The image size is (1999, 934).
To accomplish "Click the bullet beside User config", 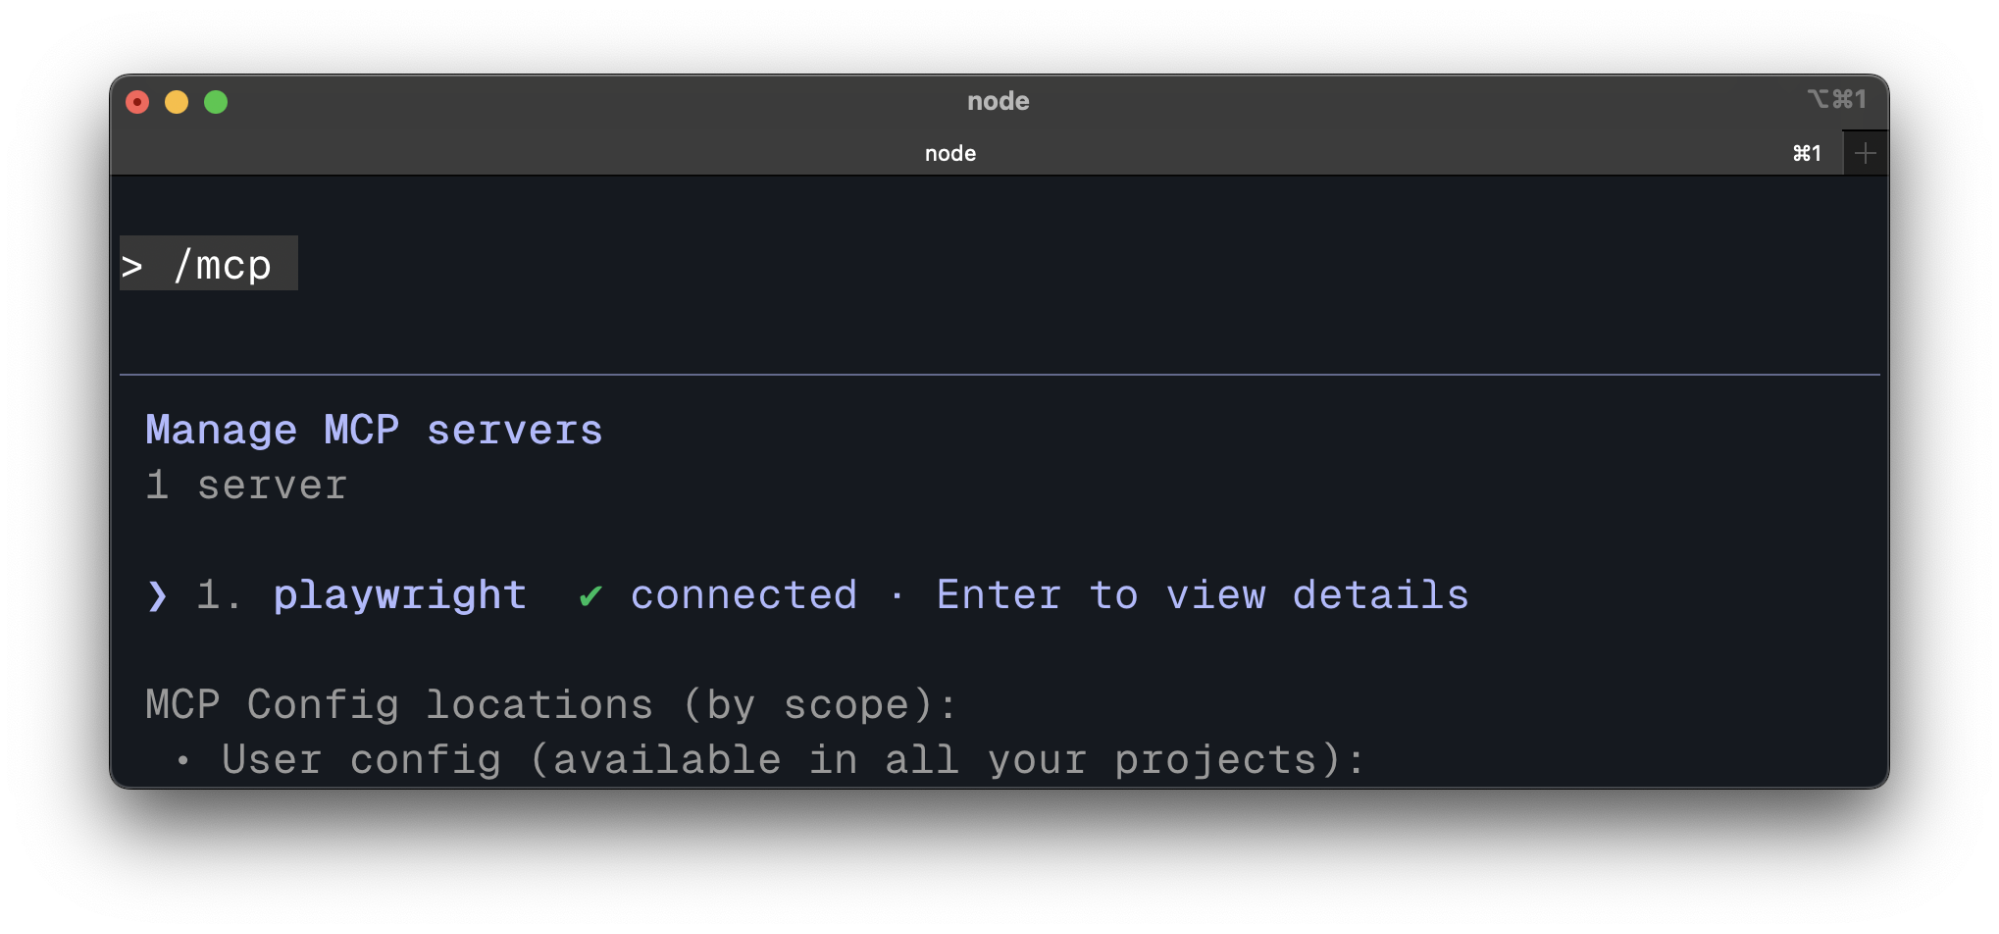I will click(183, 760).
